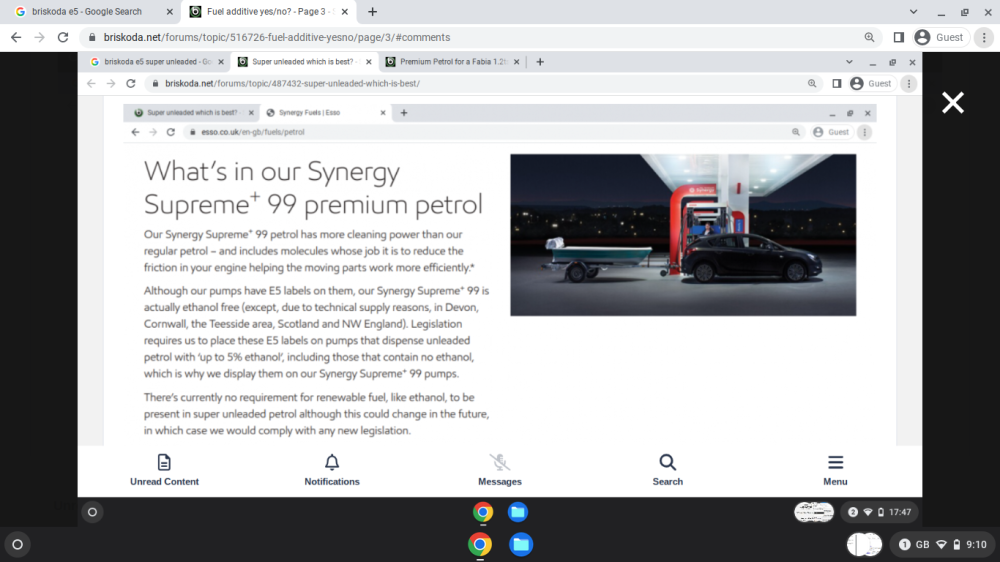Open the battery icon in the status tray

pos(957,544)
